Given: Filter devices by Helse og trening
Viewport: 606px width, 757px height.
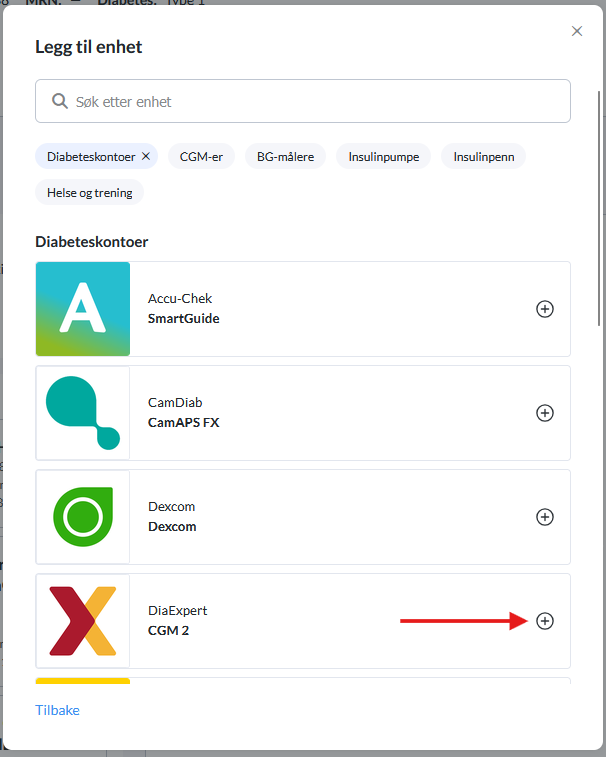Looking at the screenshot, I should 89,193.
